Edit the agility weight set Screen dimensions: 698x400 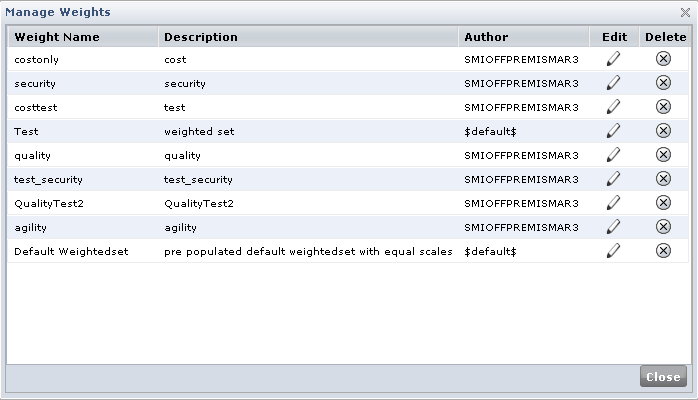pos(613,227)
